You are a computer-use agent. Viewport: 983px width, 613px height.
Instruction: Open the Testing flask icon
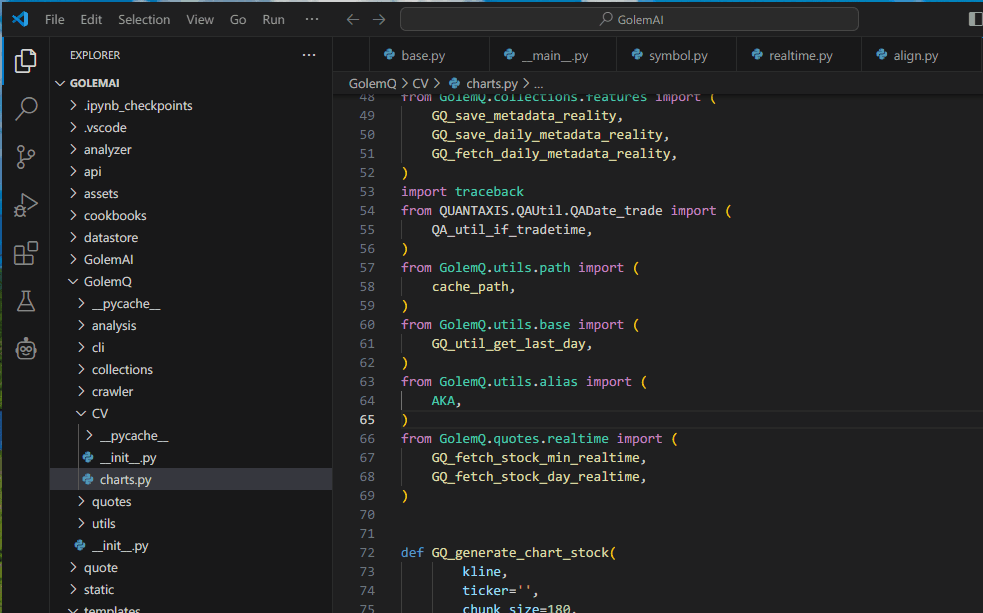click(x=26, y=301)
